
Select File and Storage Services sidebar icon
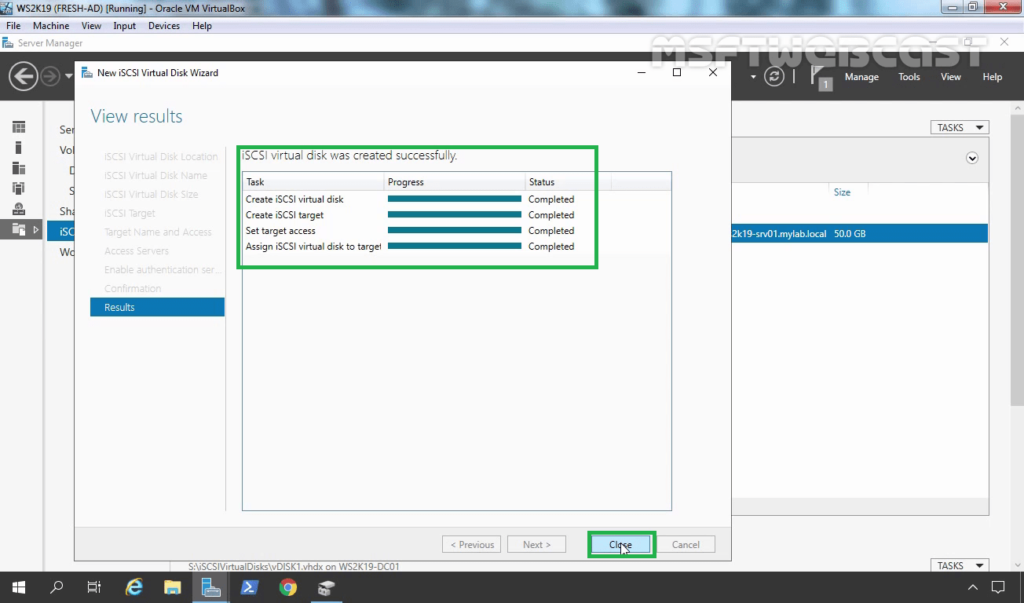click(x=19, y=229)
